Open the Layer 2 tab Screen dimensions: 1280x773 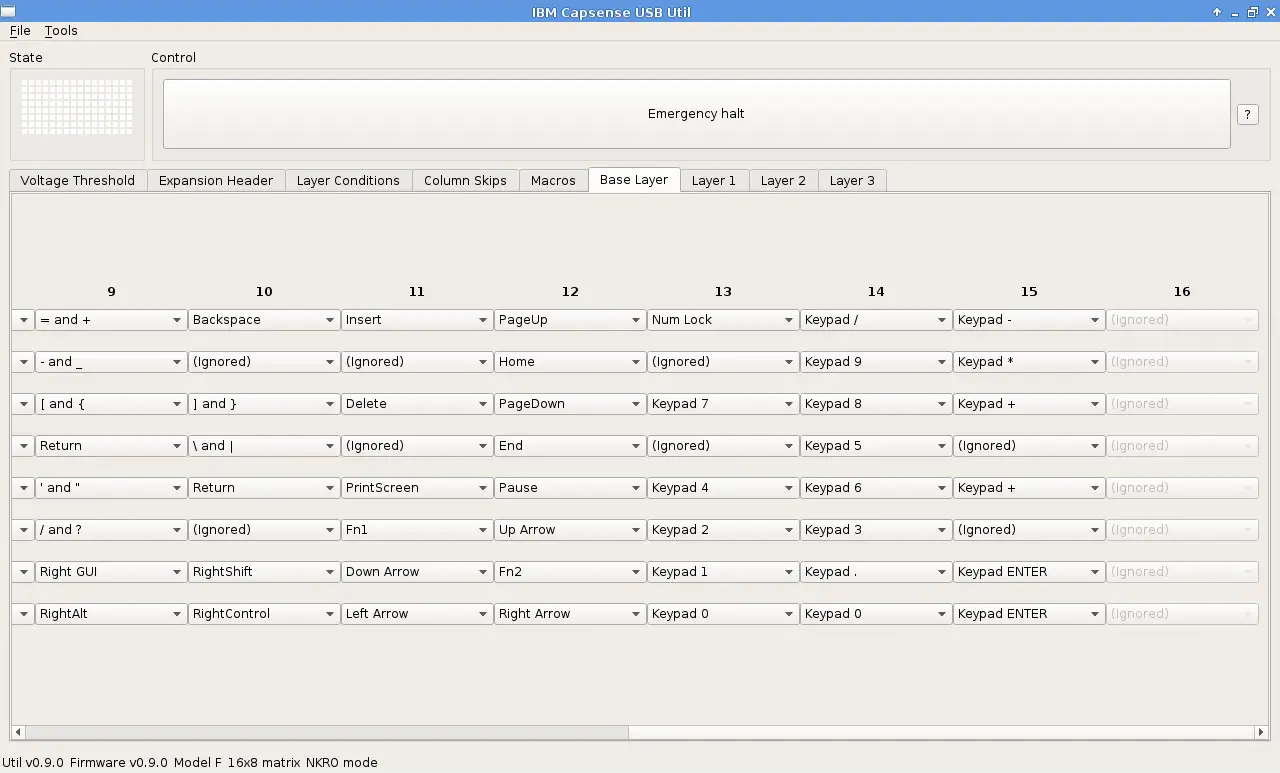tap(783, 180)
